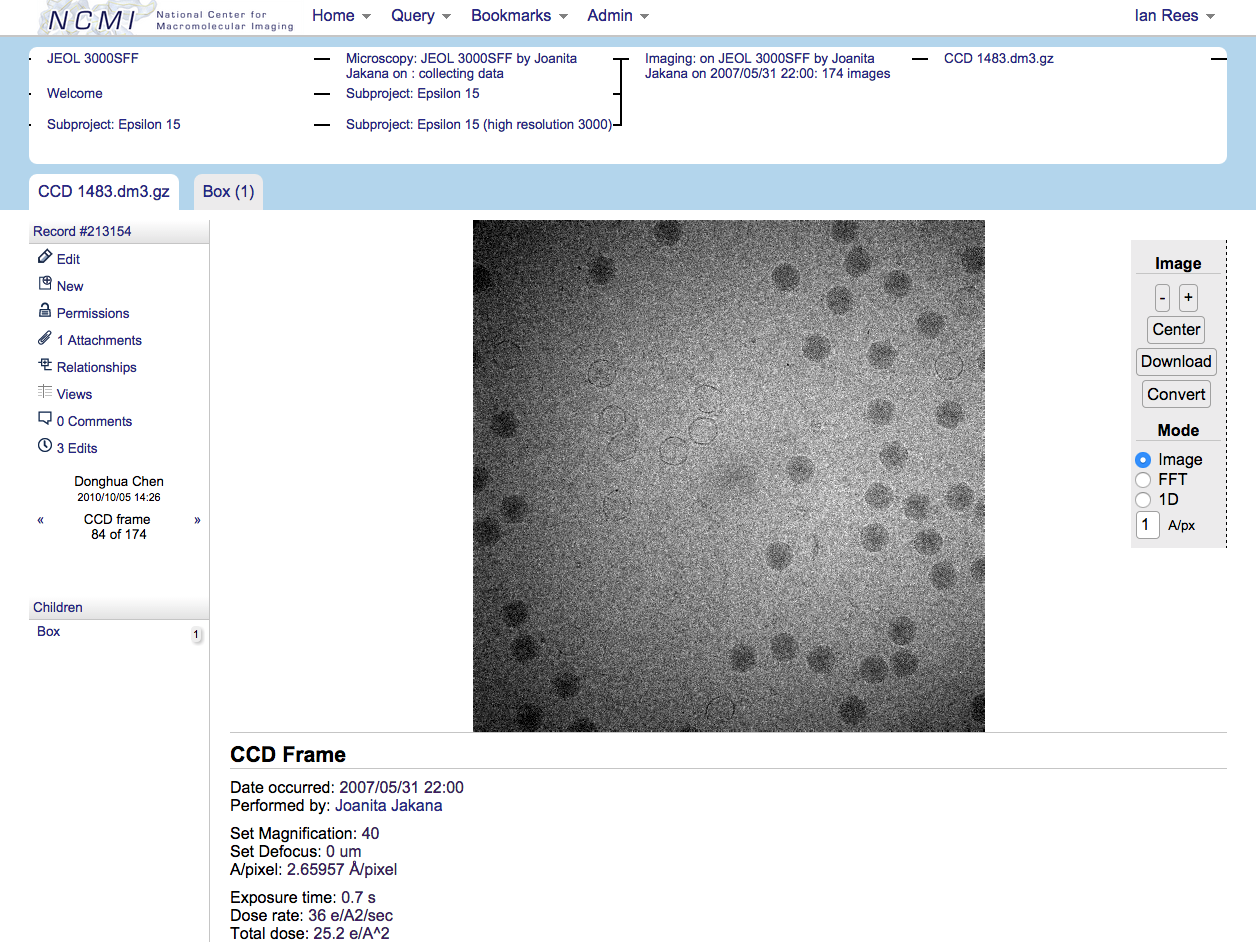Click the NCMI logo

(x=166, y=17)
